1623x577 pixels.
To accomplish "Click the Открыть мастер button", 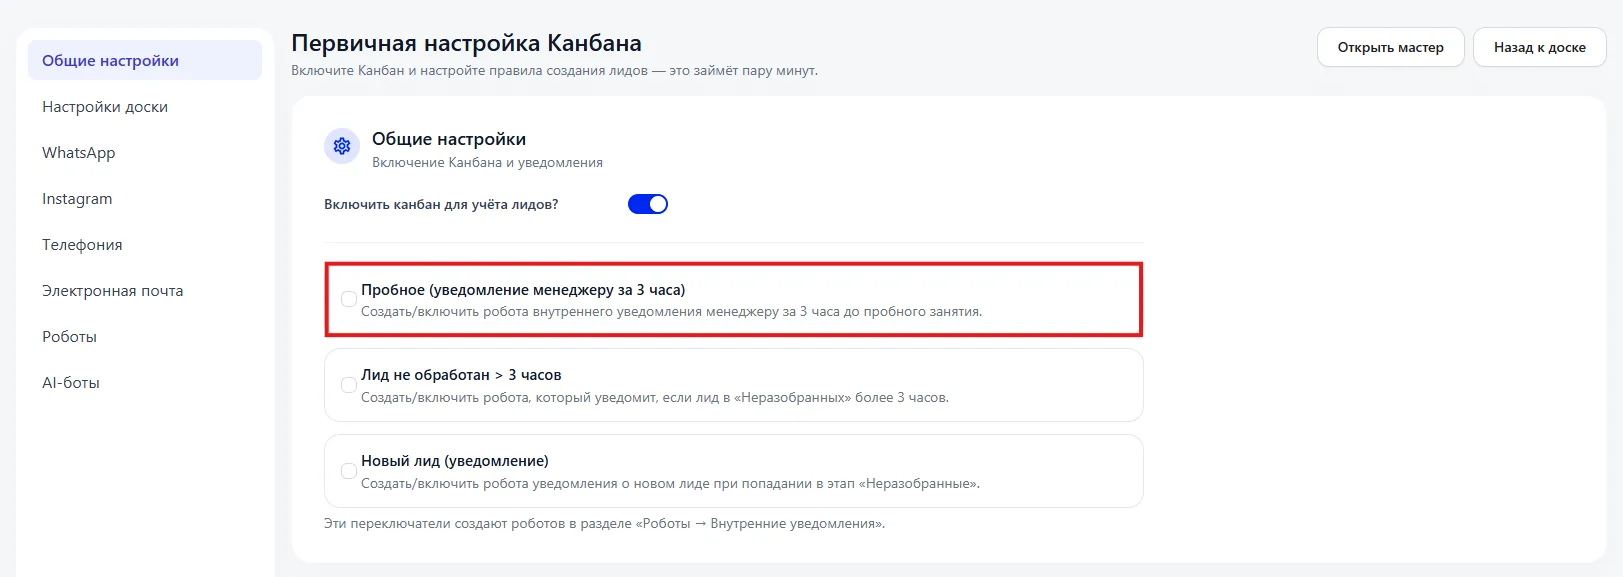I will 1391,47.
